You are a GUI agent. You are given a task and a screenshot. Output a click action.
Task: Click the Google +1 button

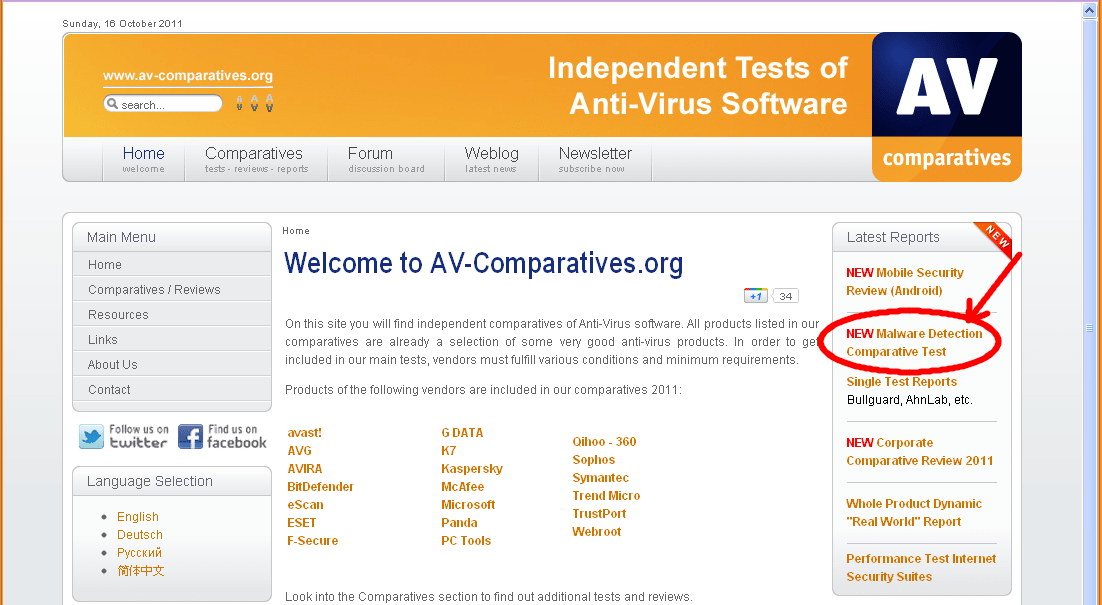[x=756, y=296]
